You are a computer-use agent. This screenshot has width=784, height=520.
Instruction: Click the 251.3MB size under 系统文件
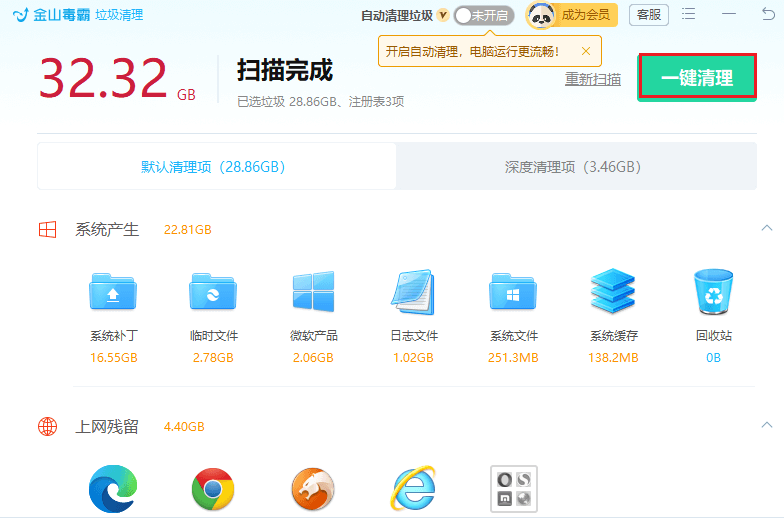[x=513, y=358]
